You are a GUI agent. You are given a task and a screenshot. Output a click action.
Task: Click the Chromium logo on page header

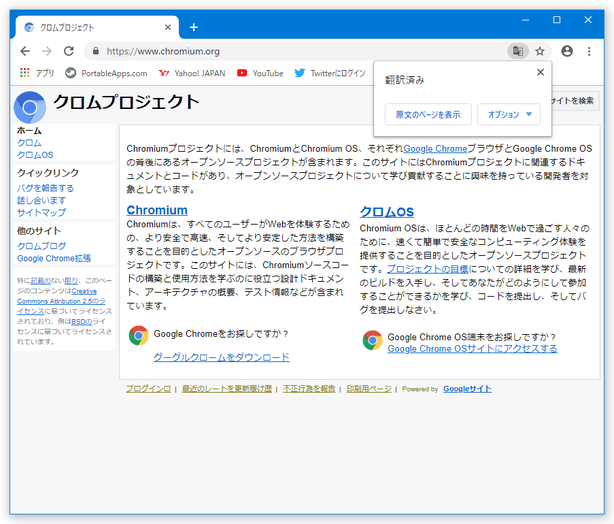click(x=30, y=107)
